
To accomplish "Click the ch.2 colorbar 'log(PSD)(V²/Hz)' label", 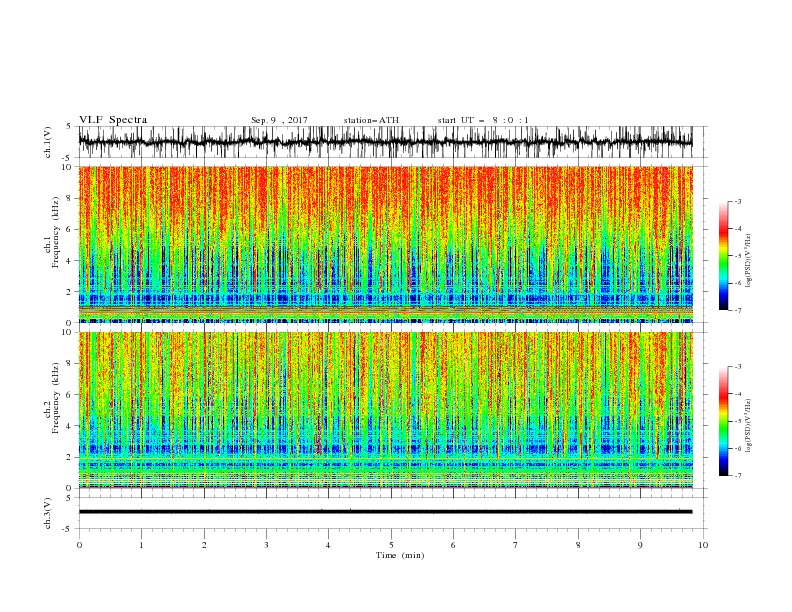I will pos(749,425).
